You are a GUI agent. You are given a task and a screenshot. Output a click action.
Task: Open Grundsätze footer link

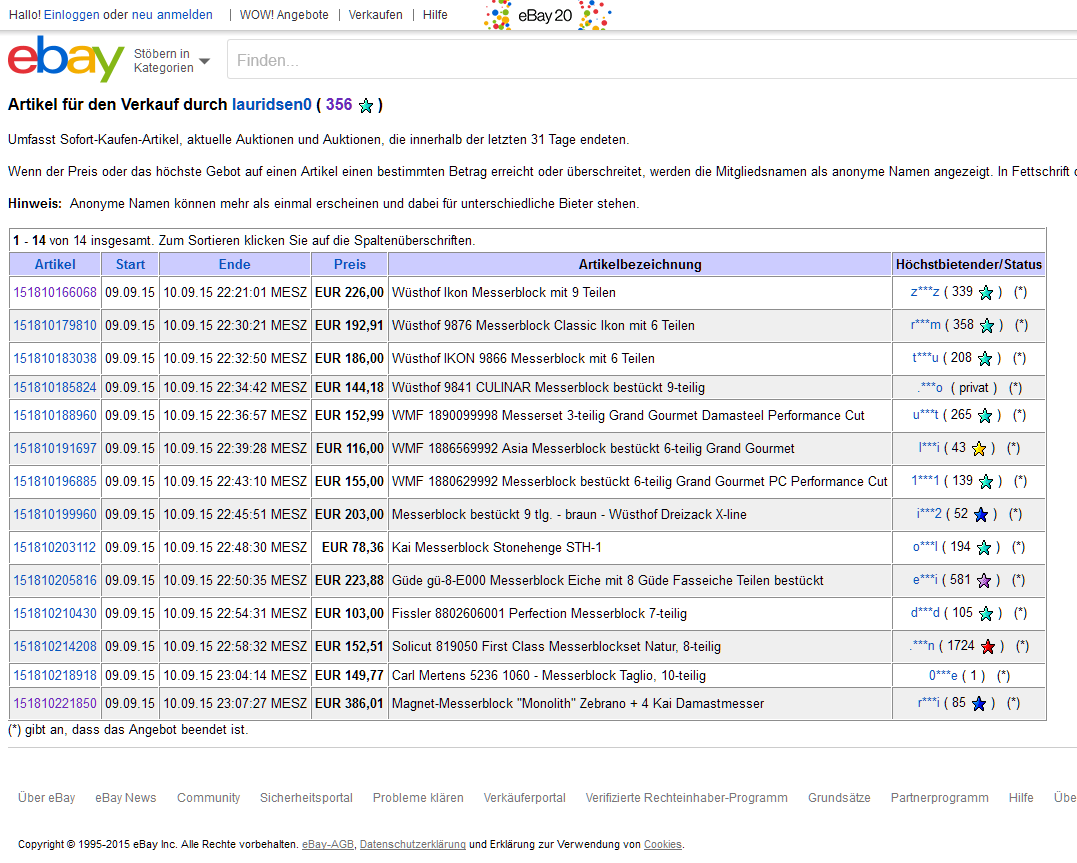[839, 798]
